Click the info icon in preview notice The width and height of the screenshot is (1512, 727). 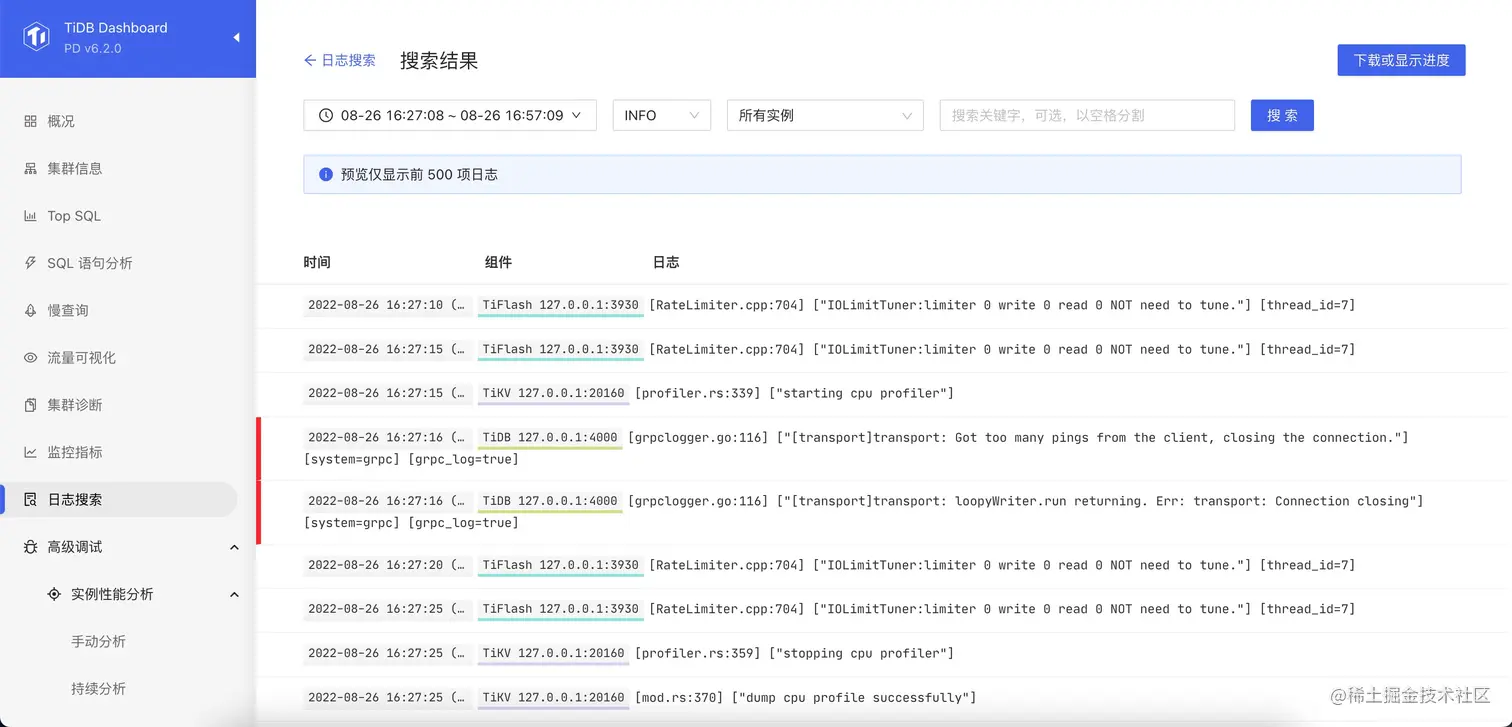(325, 174)
